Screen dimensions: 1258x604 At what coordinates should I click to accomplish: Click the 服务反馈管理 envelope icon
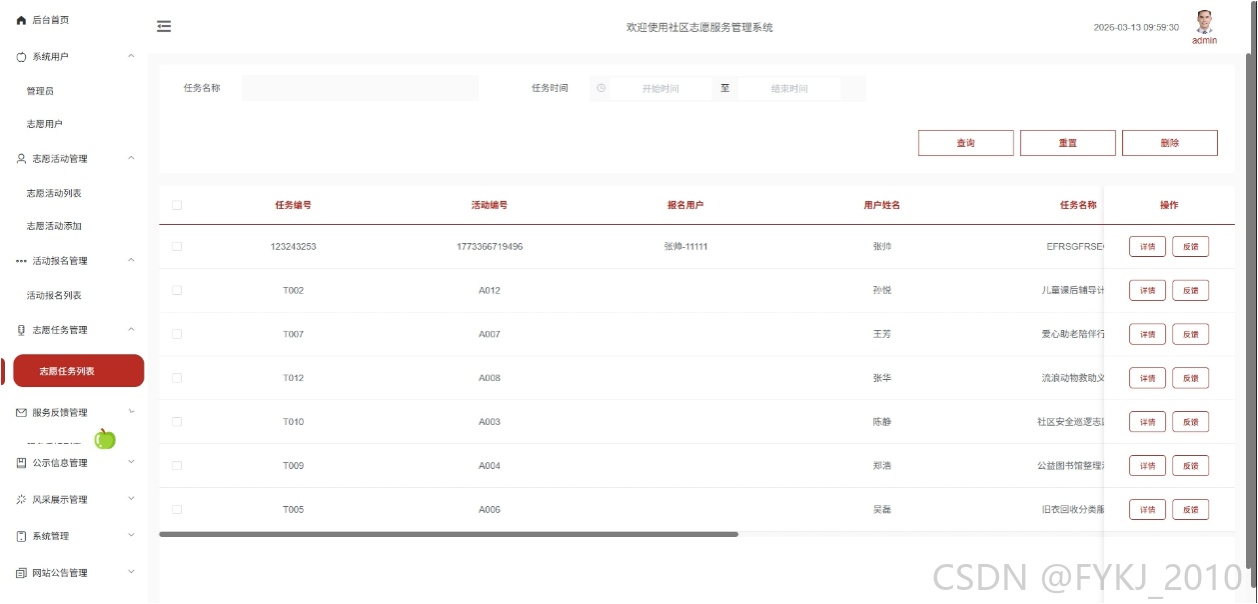(21, 412)
